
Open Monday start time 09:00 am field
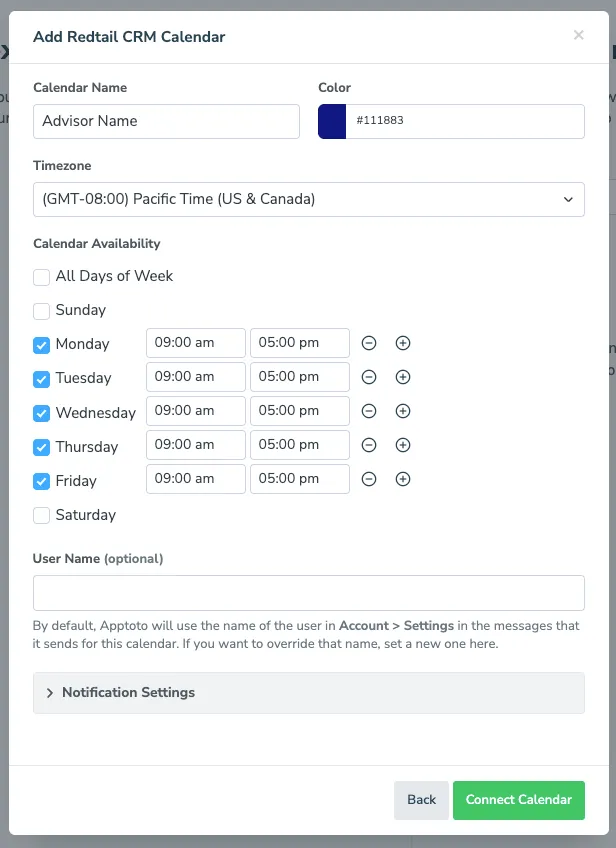pos(196,343)
